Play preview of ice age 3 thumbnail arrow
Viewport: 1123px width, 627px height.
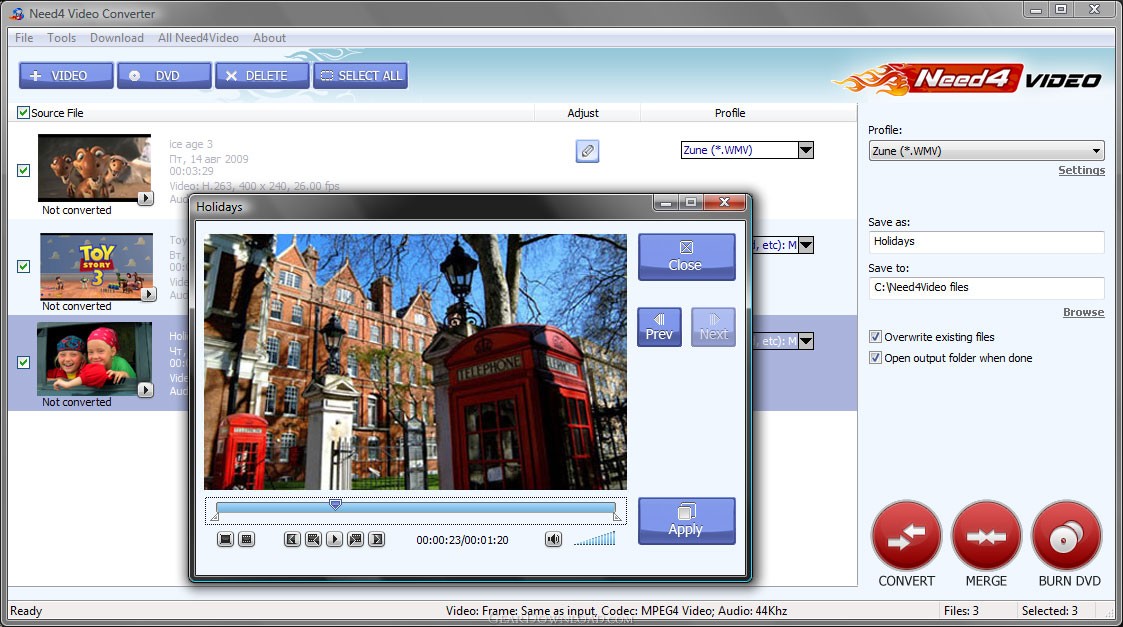click(x=145, y=198)
